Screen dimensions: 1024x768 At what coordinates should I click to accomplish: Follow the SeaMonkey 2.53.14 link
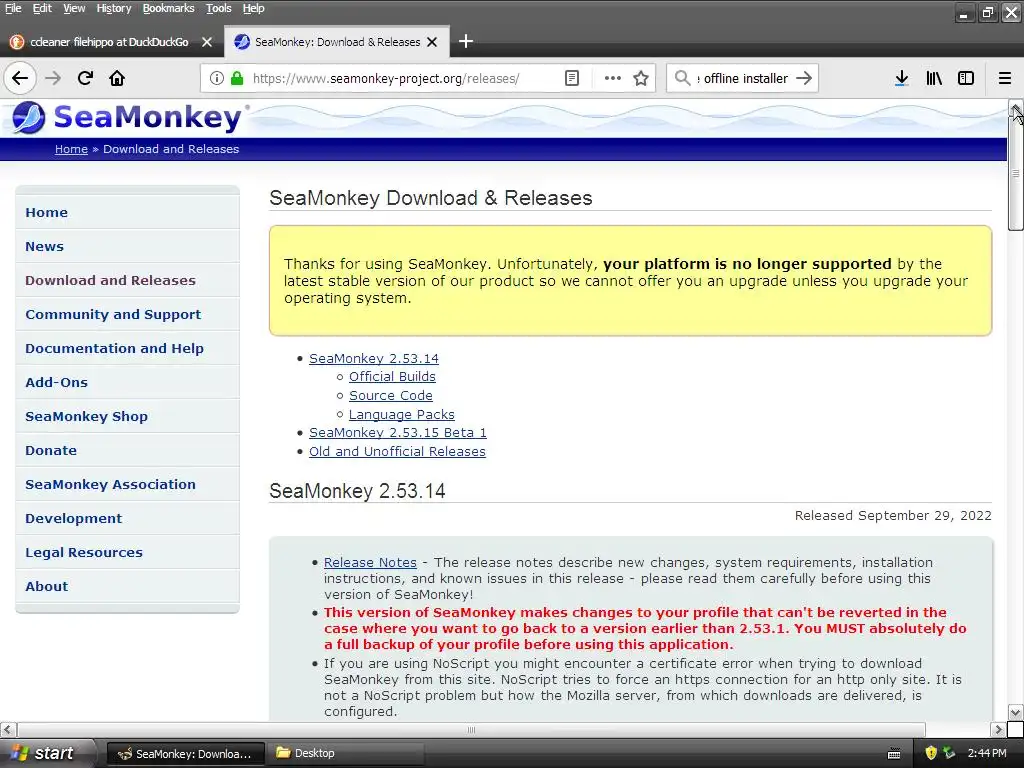point(374,359)
